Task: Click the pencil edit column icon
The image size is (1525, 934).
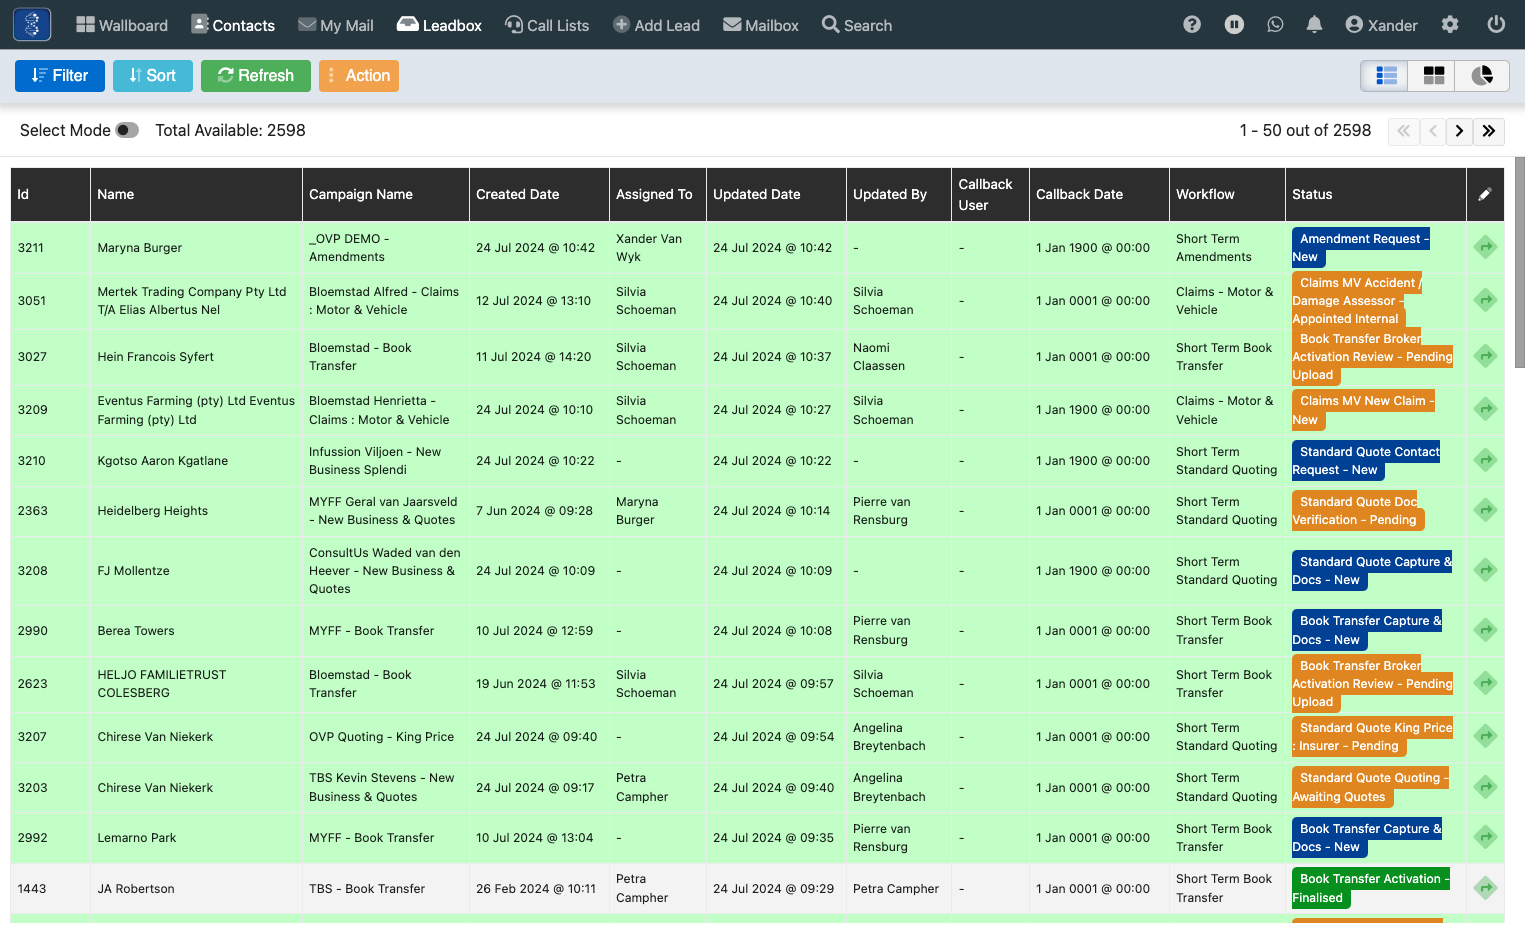Action: [1485, 195]
